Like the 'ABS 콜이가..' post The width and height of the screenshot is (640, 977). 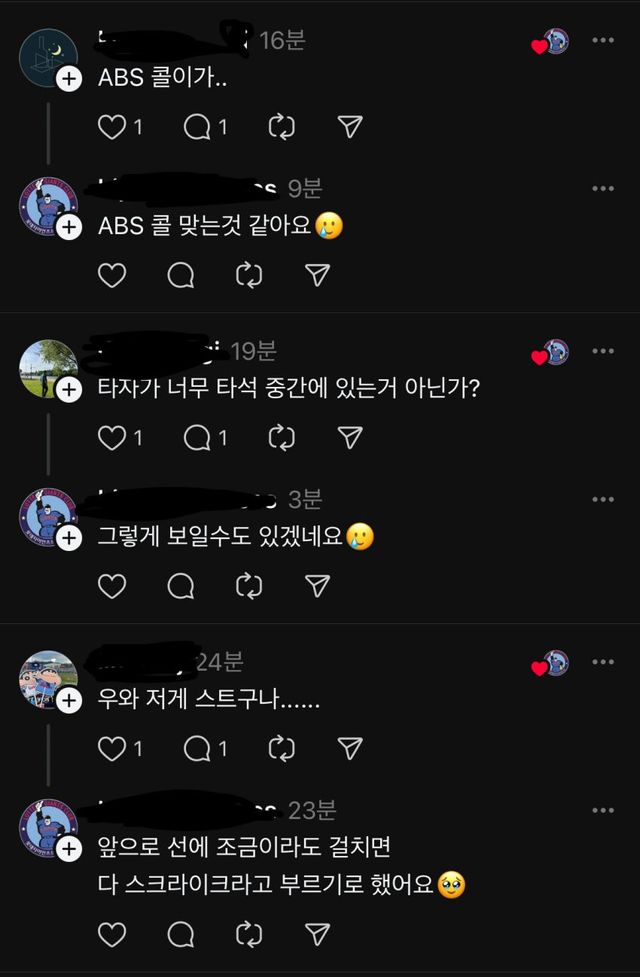pyautogui.click(x=112, y=127)
